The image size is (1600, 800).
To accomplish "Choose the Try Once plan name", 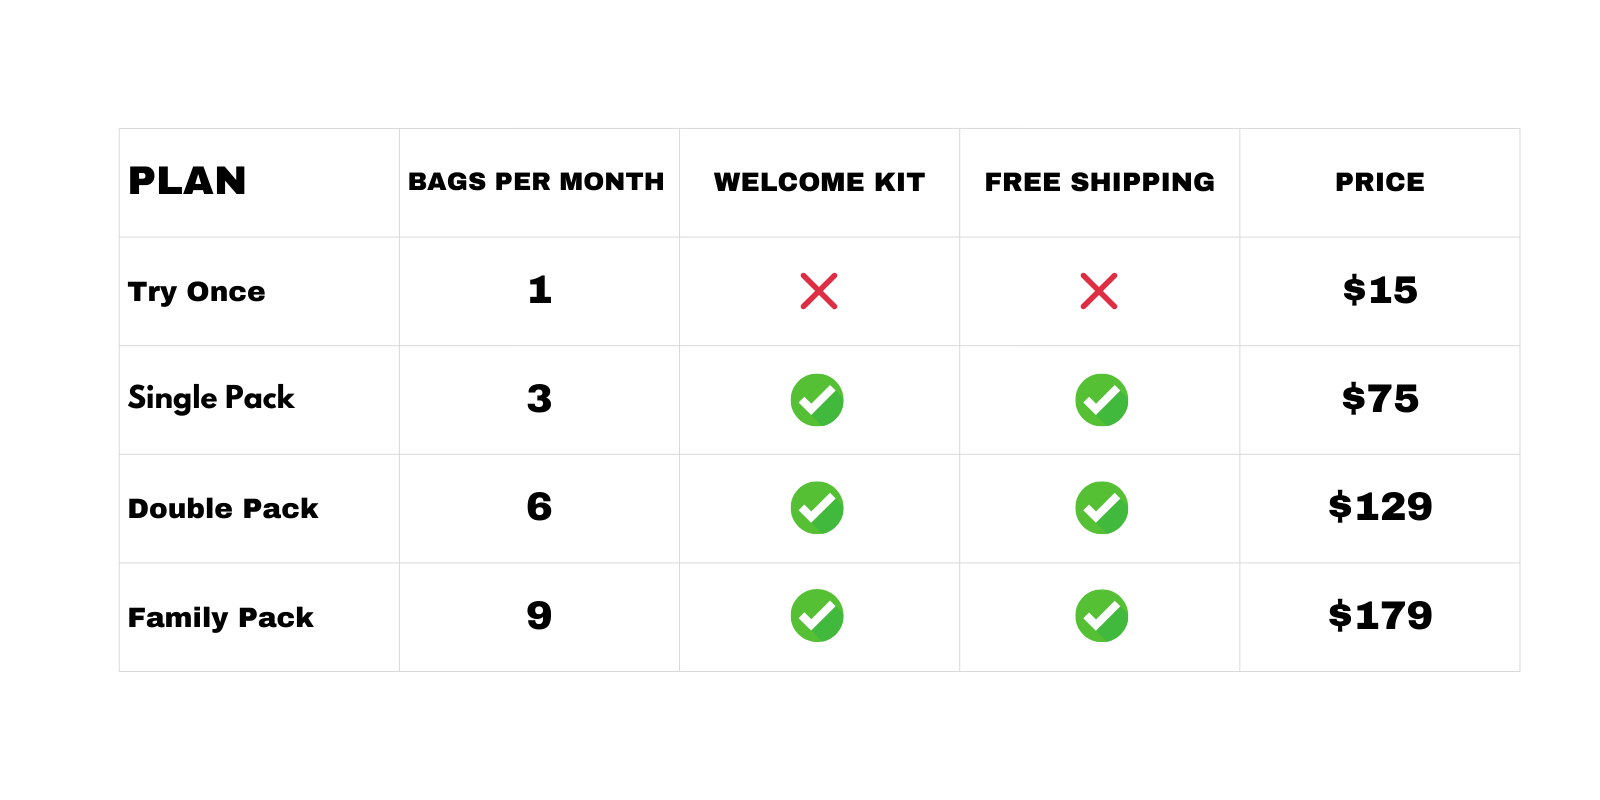I will [197, 291].
